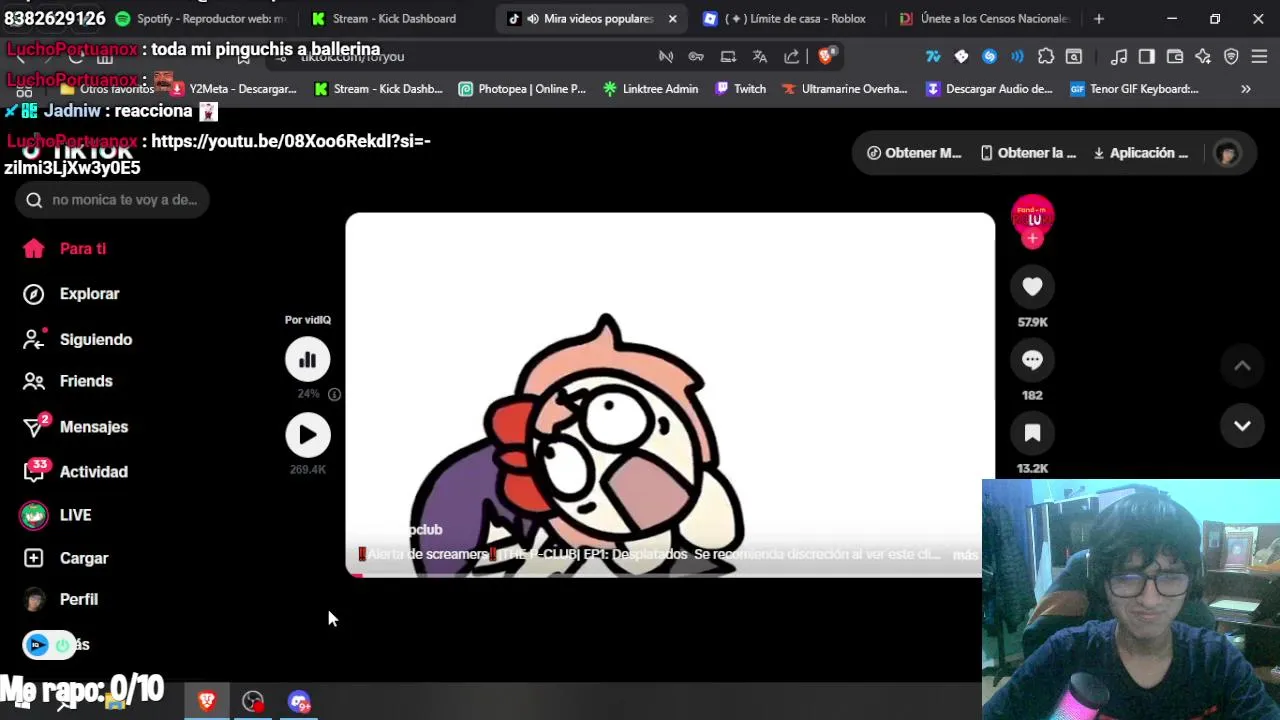The width and height of the screenshot is (1280, 720).
Task: Expand the video description with más
Action: pyautogui.click(x=965, y=555)
